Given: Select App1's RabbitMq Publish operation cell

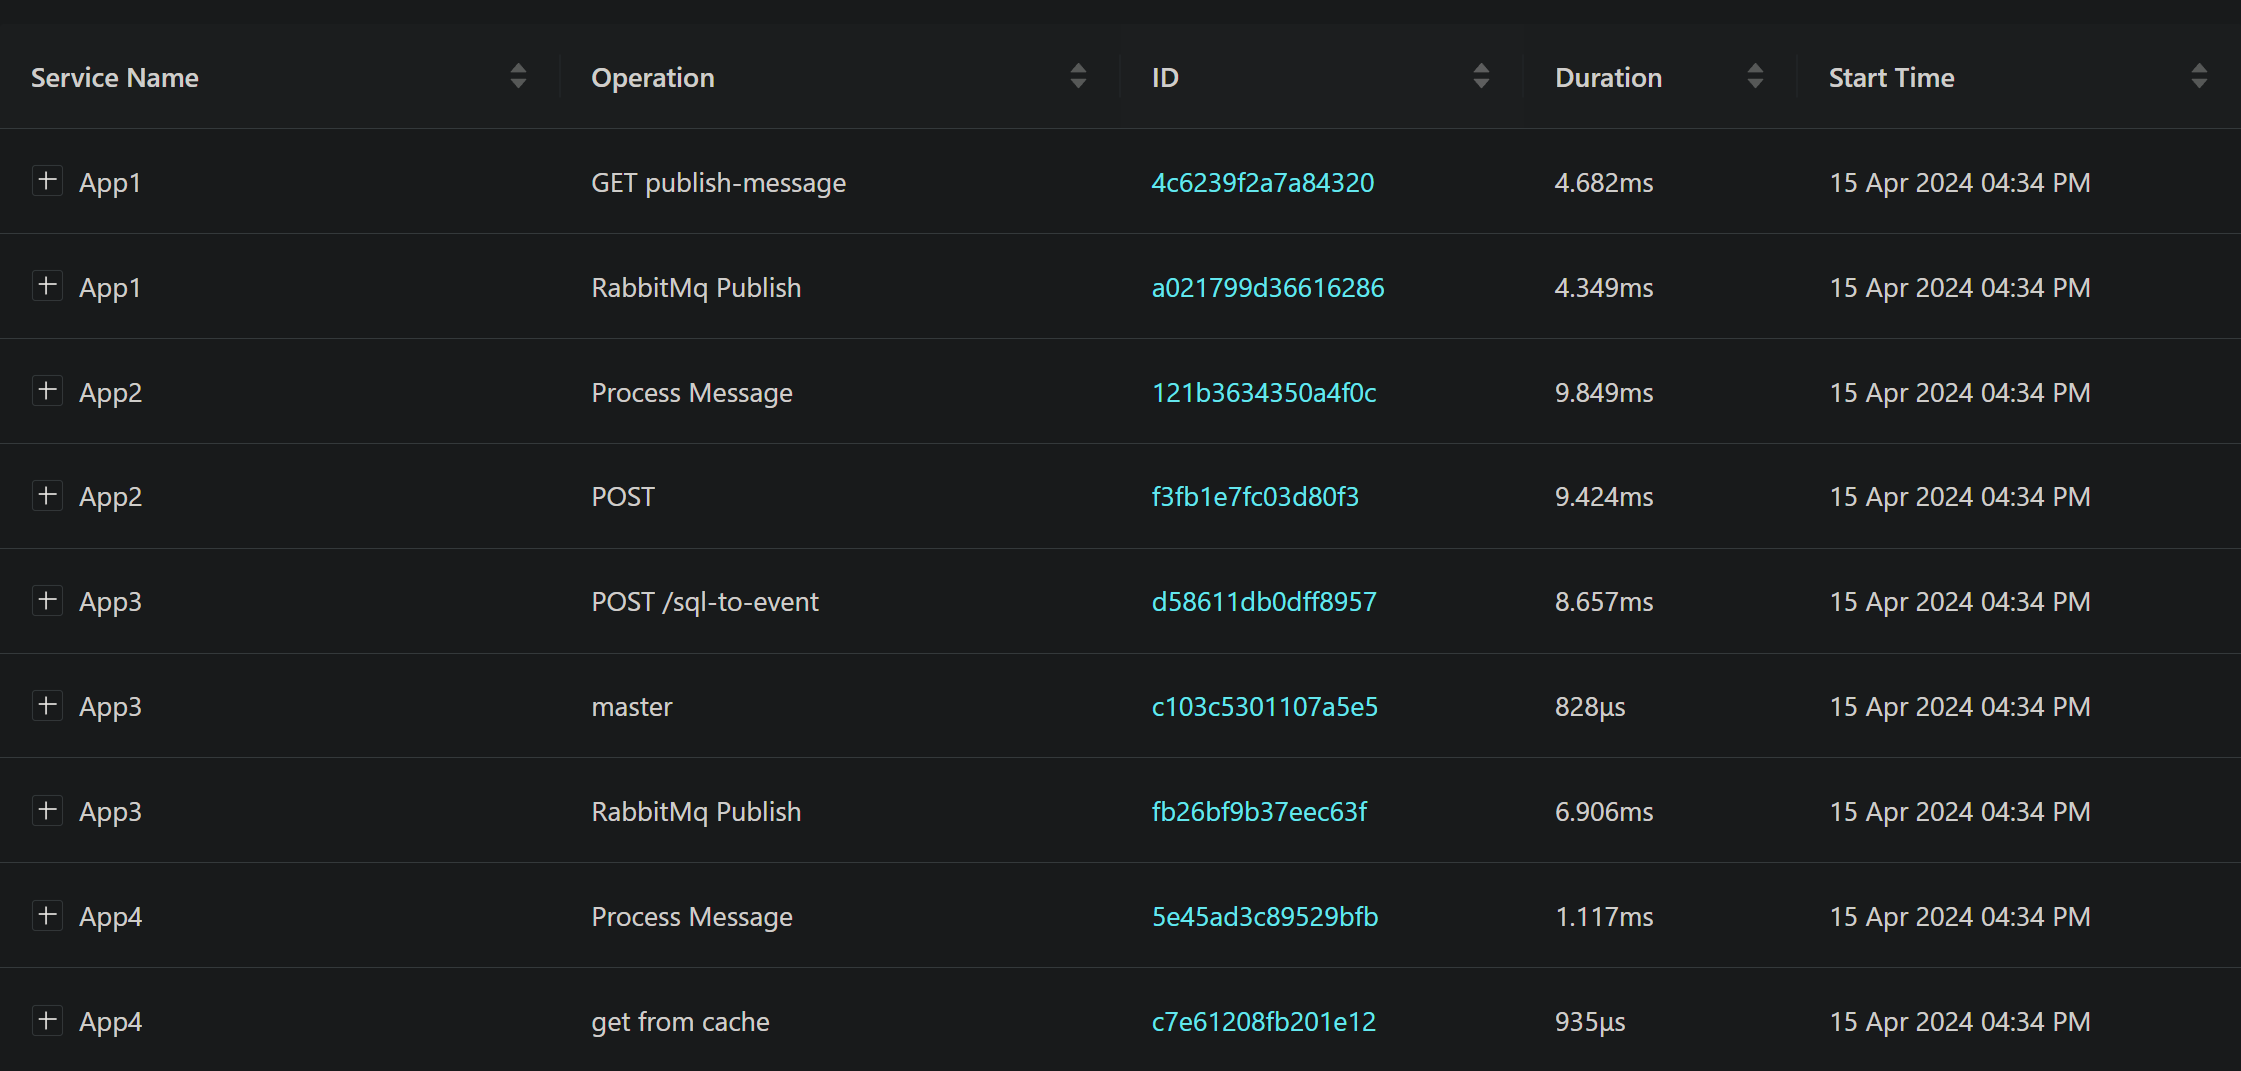Looking at the screenshot, I should (696, 288).
